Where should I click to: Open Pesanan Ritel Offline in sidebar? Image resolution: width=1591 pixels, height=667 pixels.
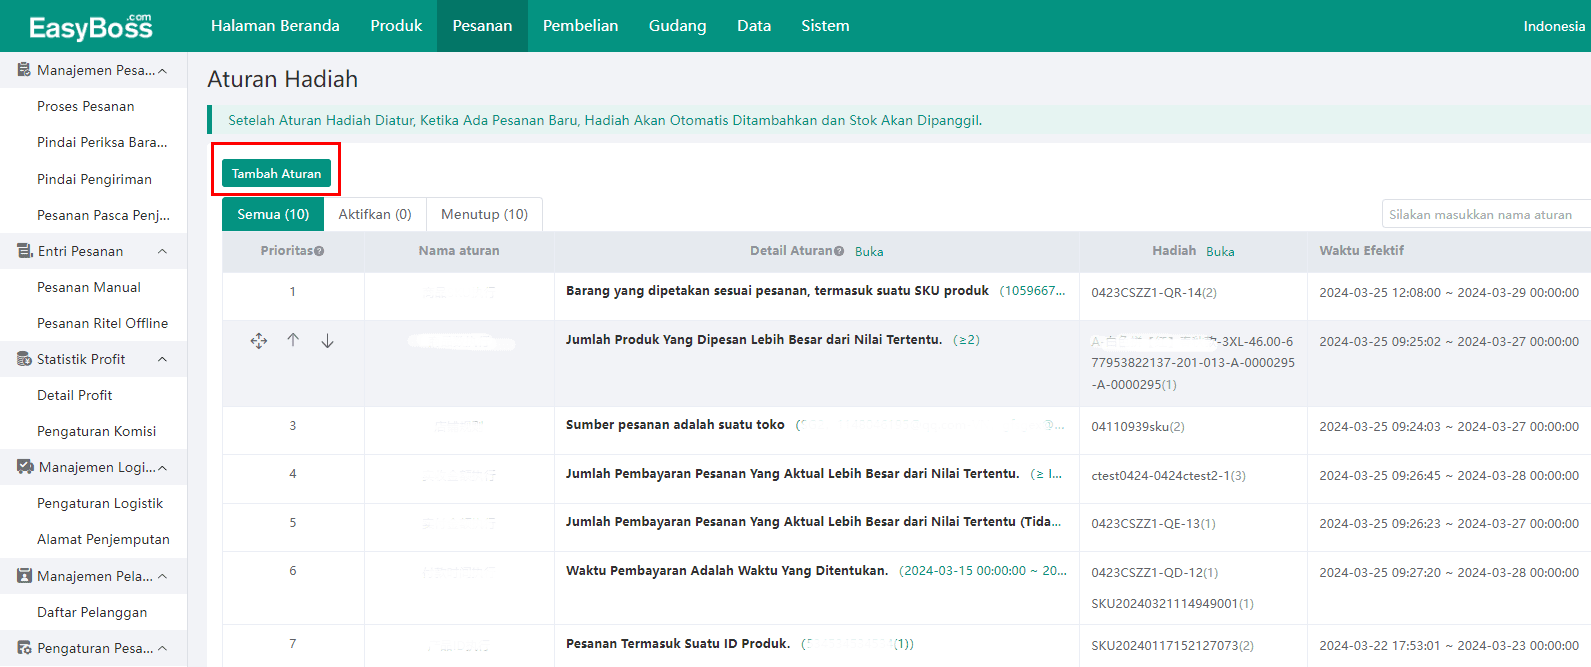[x=102, y=323]
